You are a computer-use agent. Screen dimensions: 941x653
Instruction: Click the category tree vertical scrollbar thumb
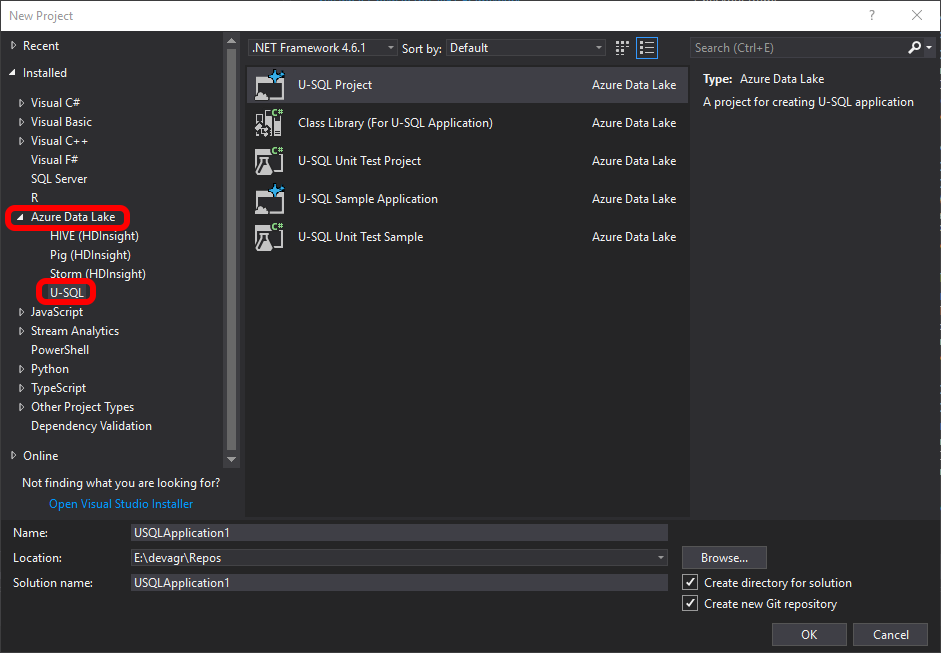pyautogui.click(x=231, y=249)
